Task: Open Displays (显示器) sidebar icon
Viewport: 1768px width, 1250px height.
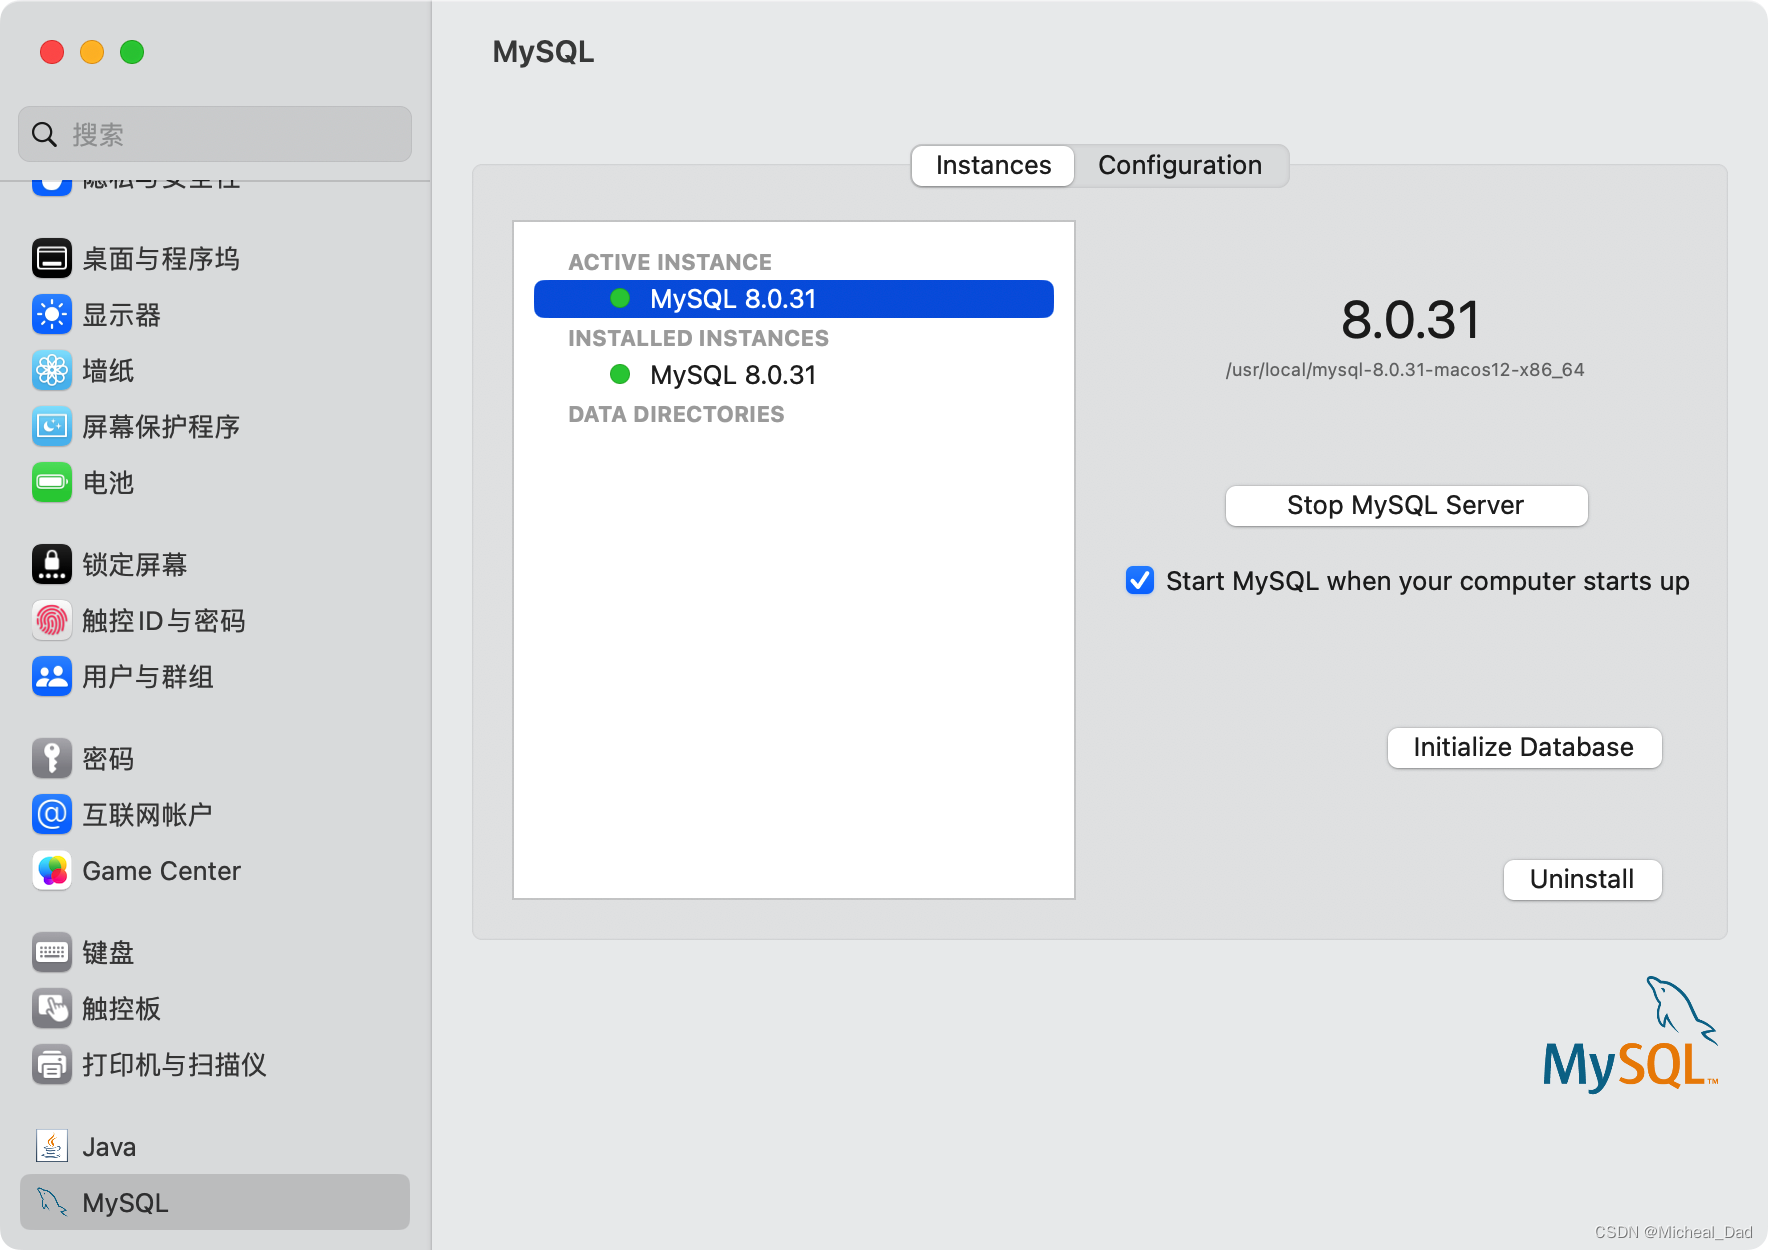Action: (x=52, y=315)
